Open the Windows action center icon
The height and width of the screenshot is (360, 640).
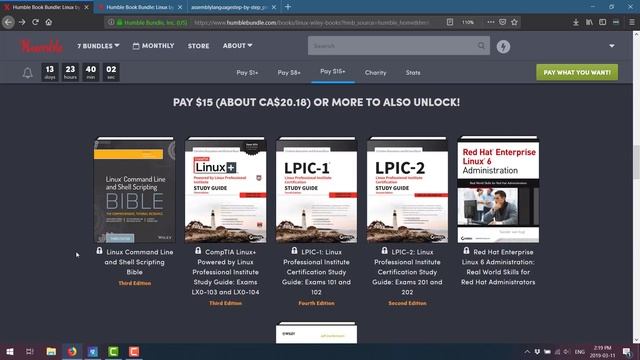pos(627,351)
